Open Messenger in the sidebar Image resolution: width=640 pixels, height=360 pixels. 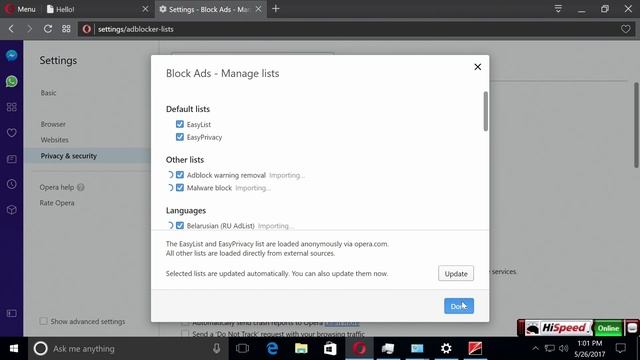(x=11, y=56)
